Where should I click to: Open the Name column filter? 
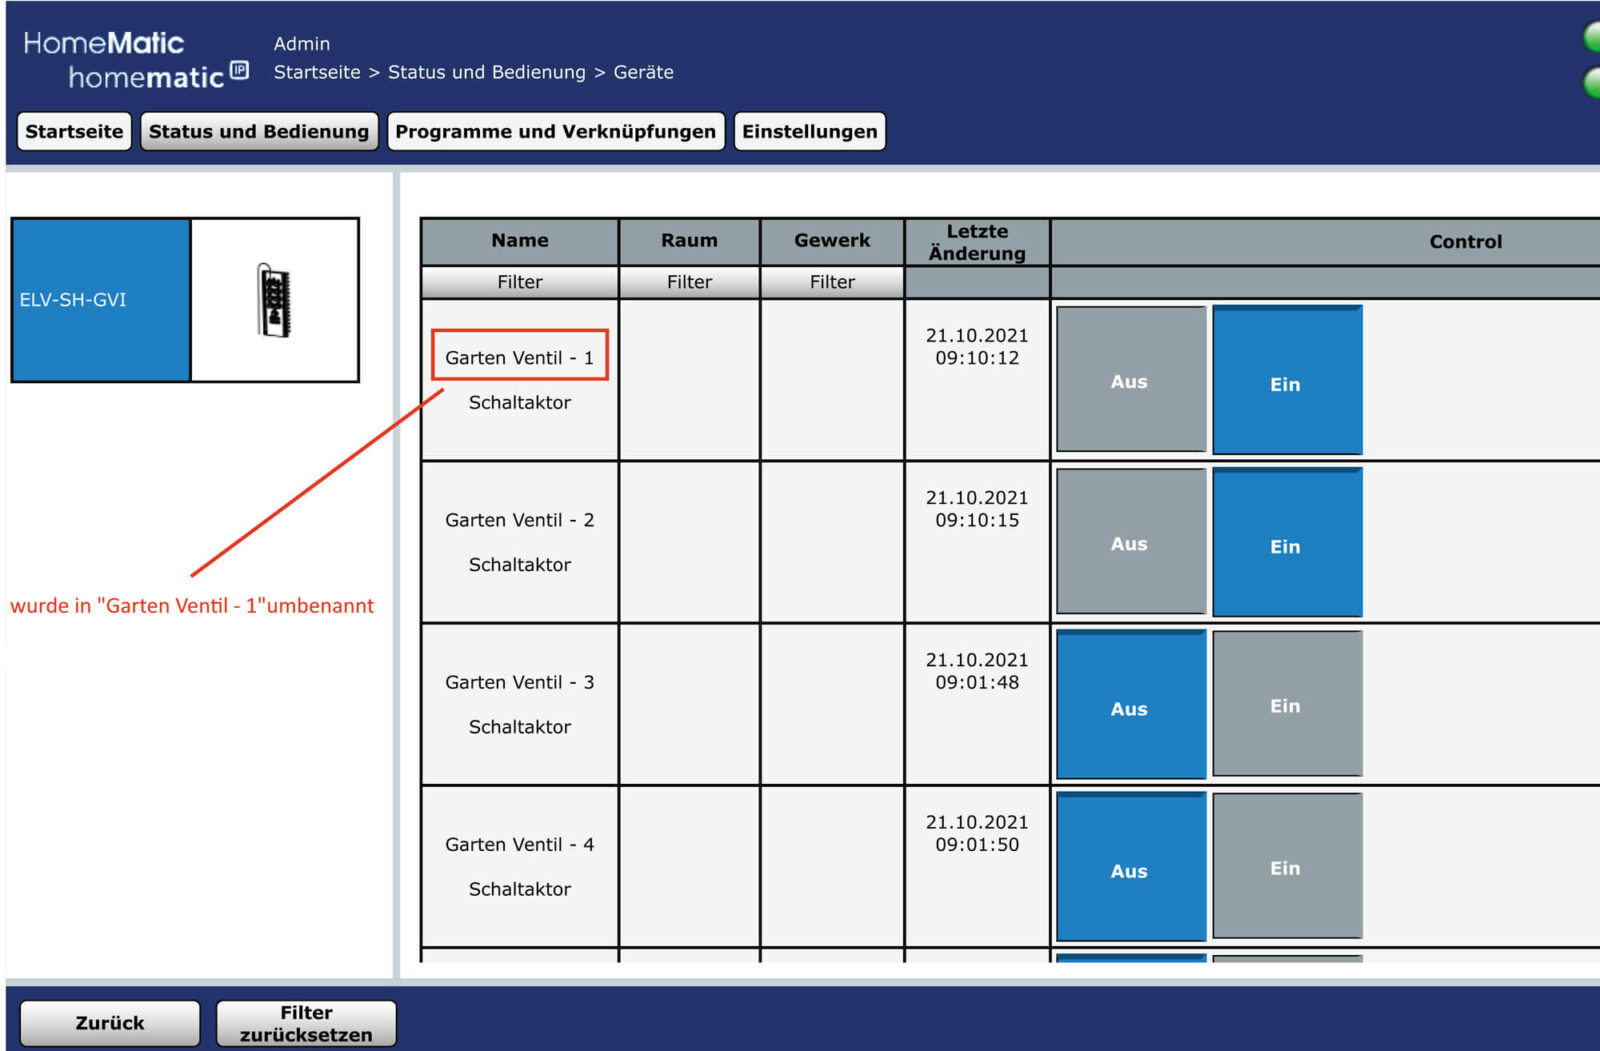(x=519, y=282)
